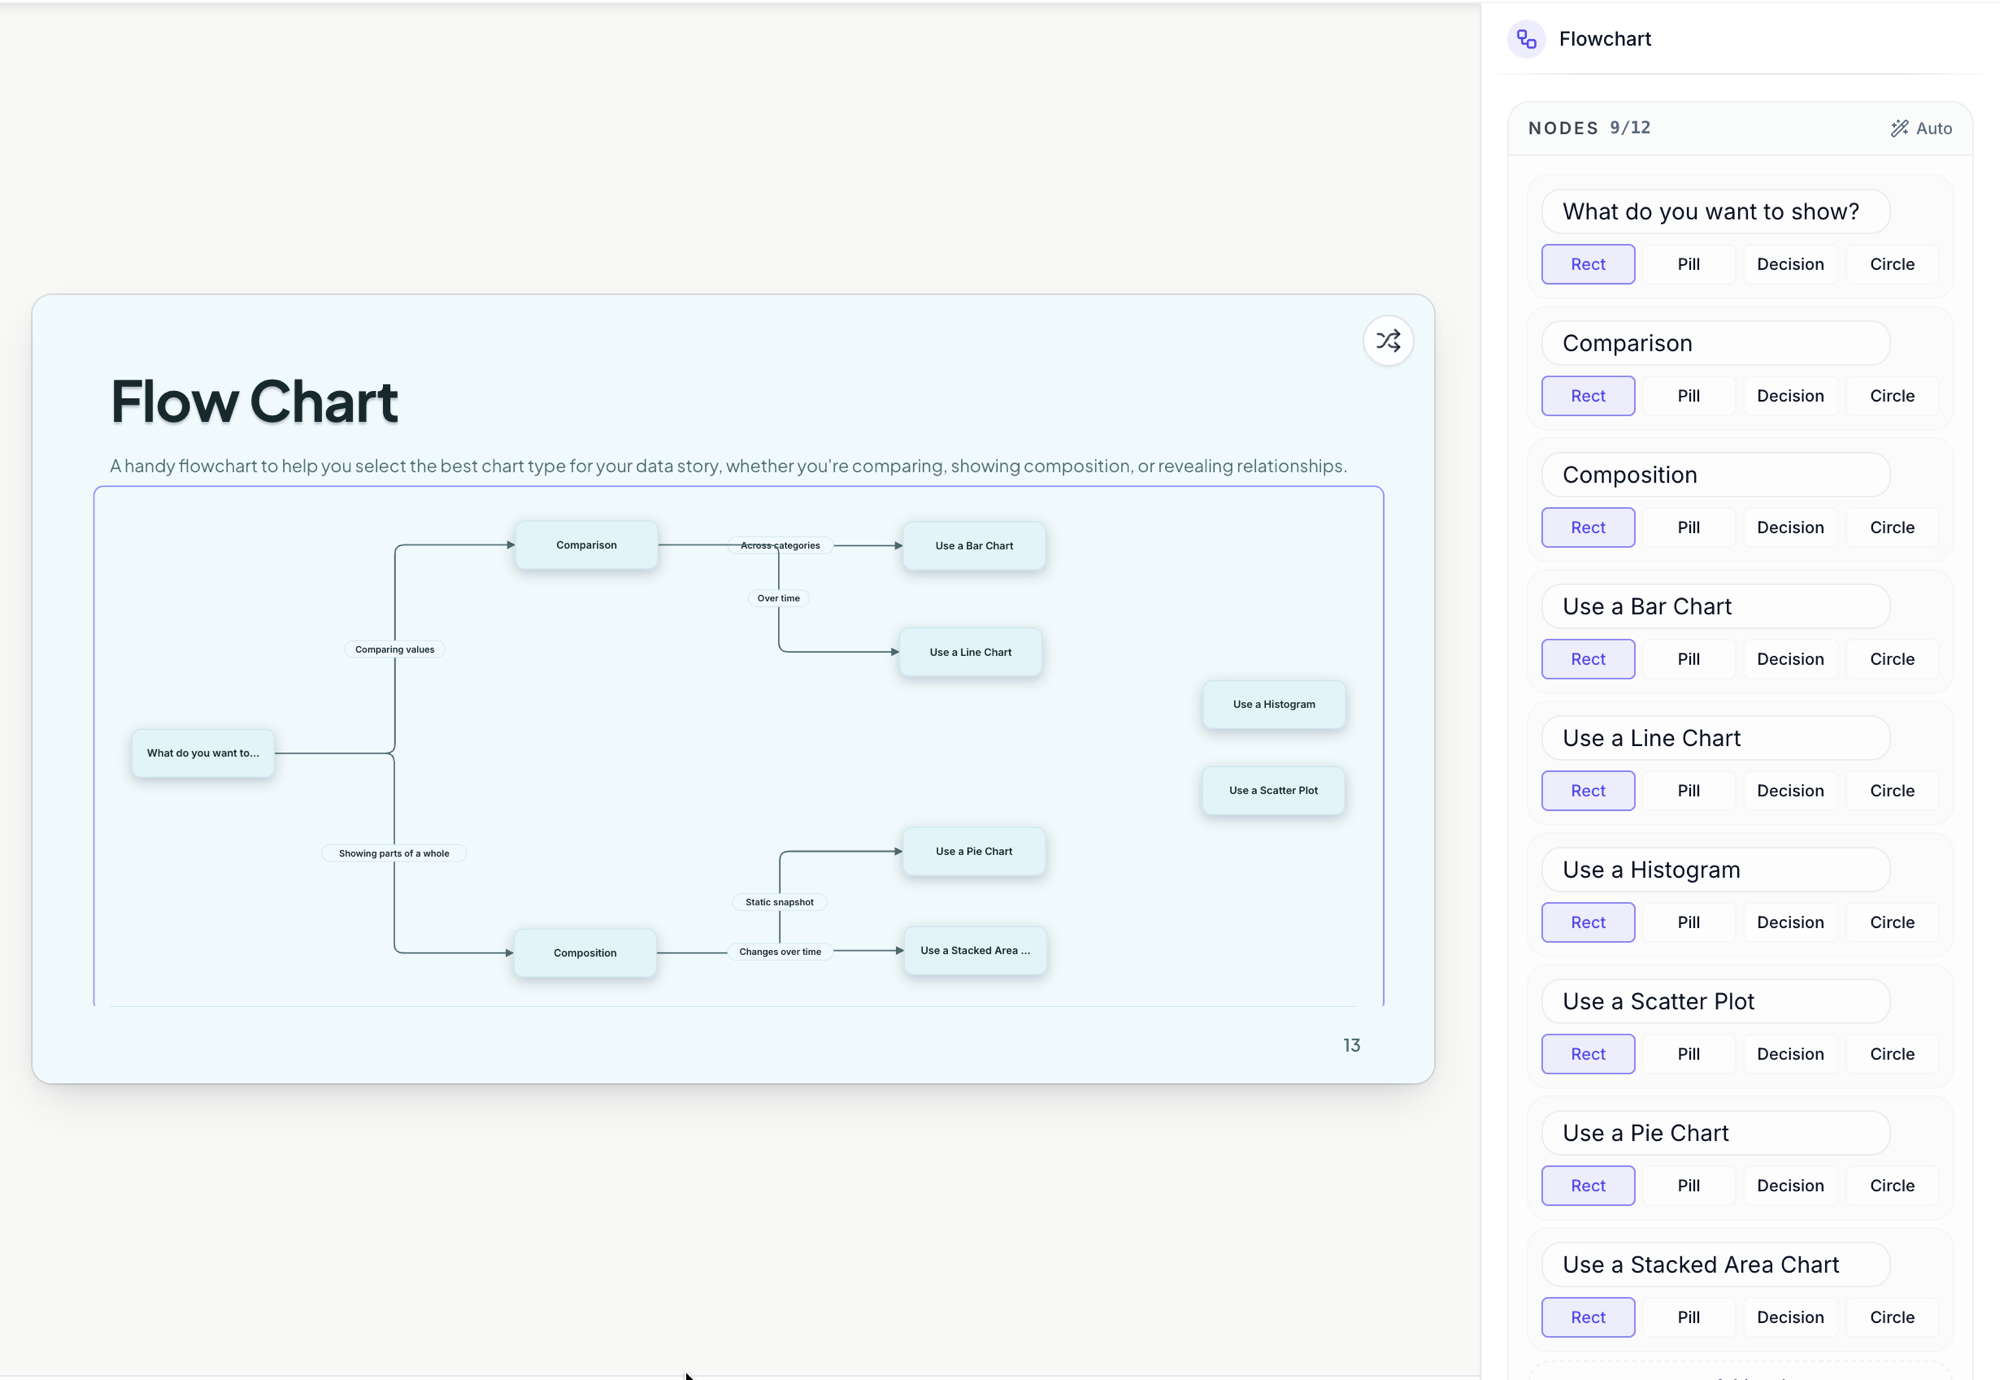Set 'Use a Bar Chart' shape to Circle

(1892, 659)
